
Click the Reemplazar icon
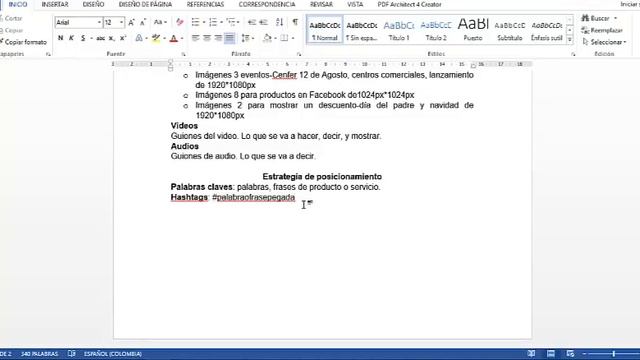coord(585,30)
